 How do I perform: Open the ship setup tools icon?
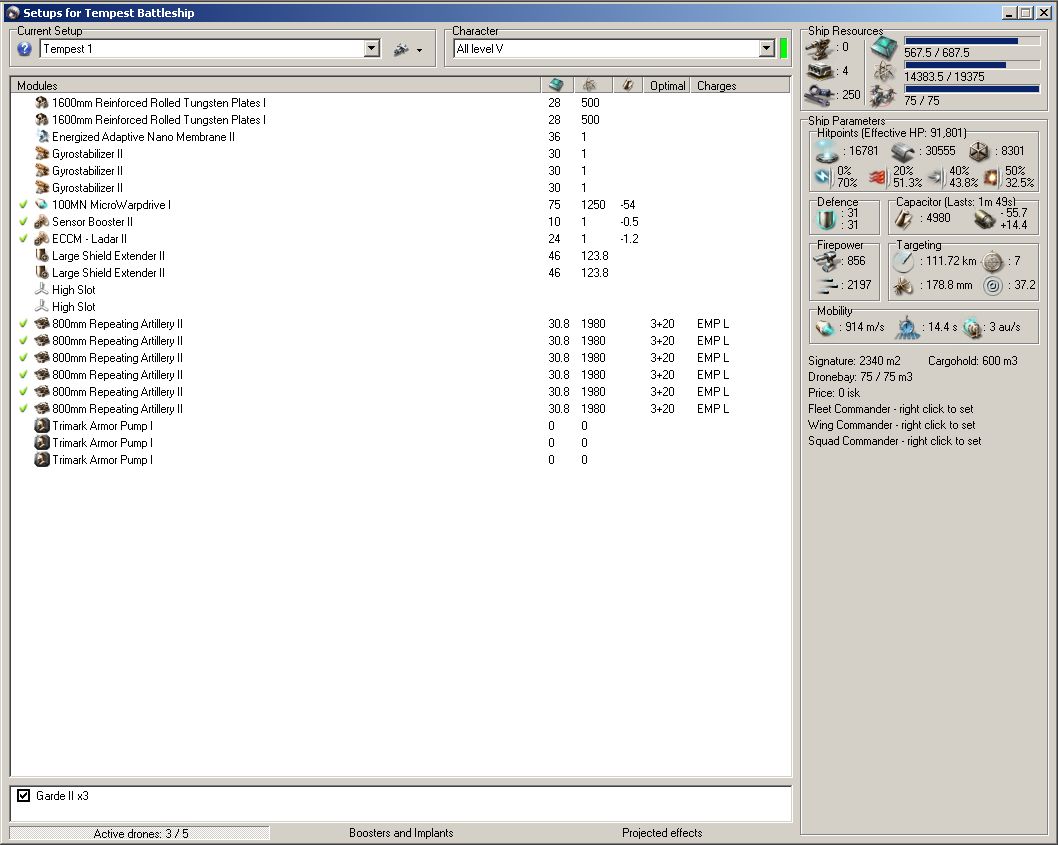(x=401, y=49)
